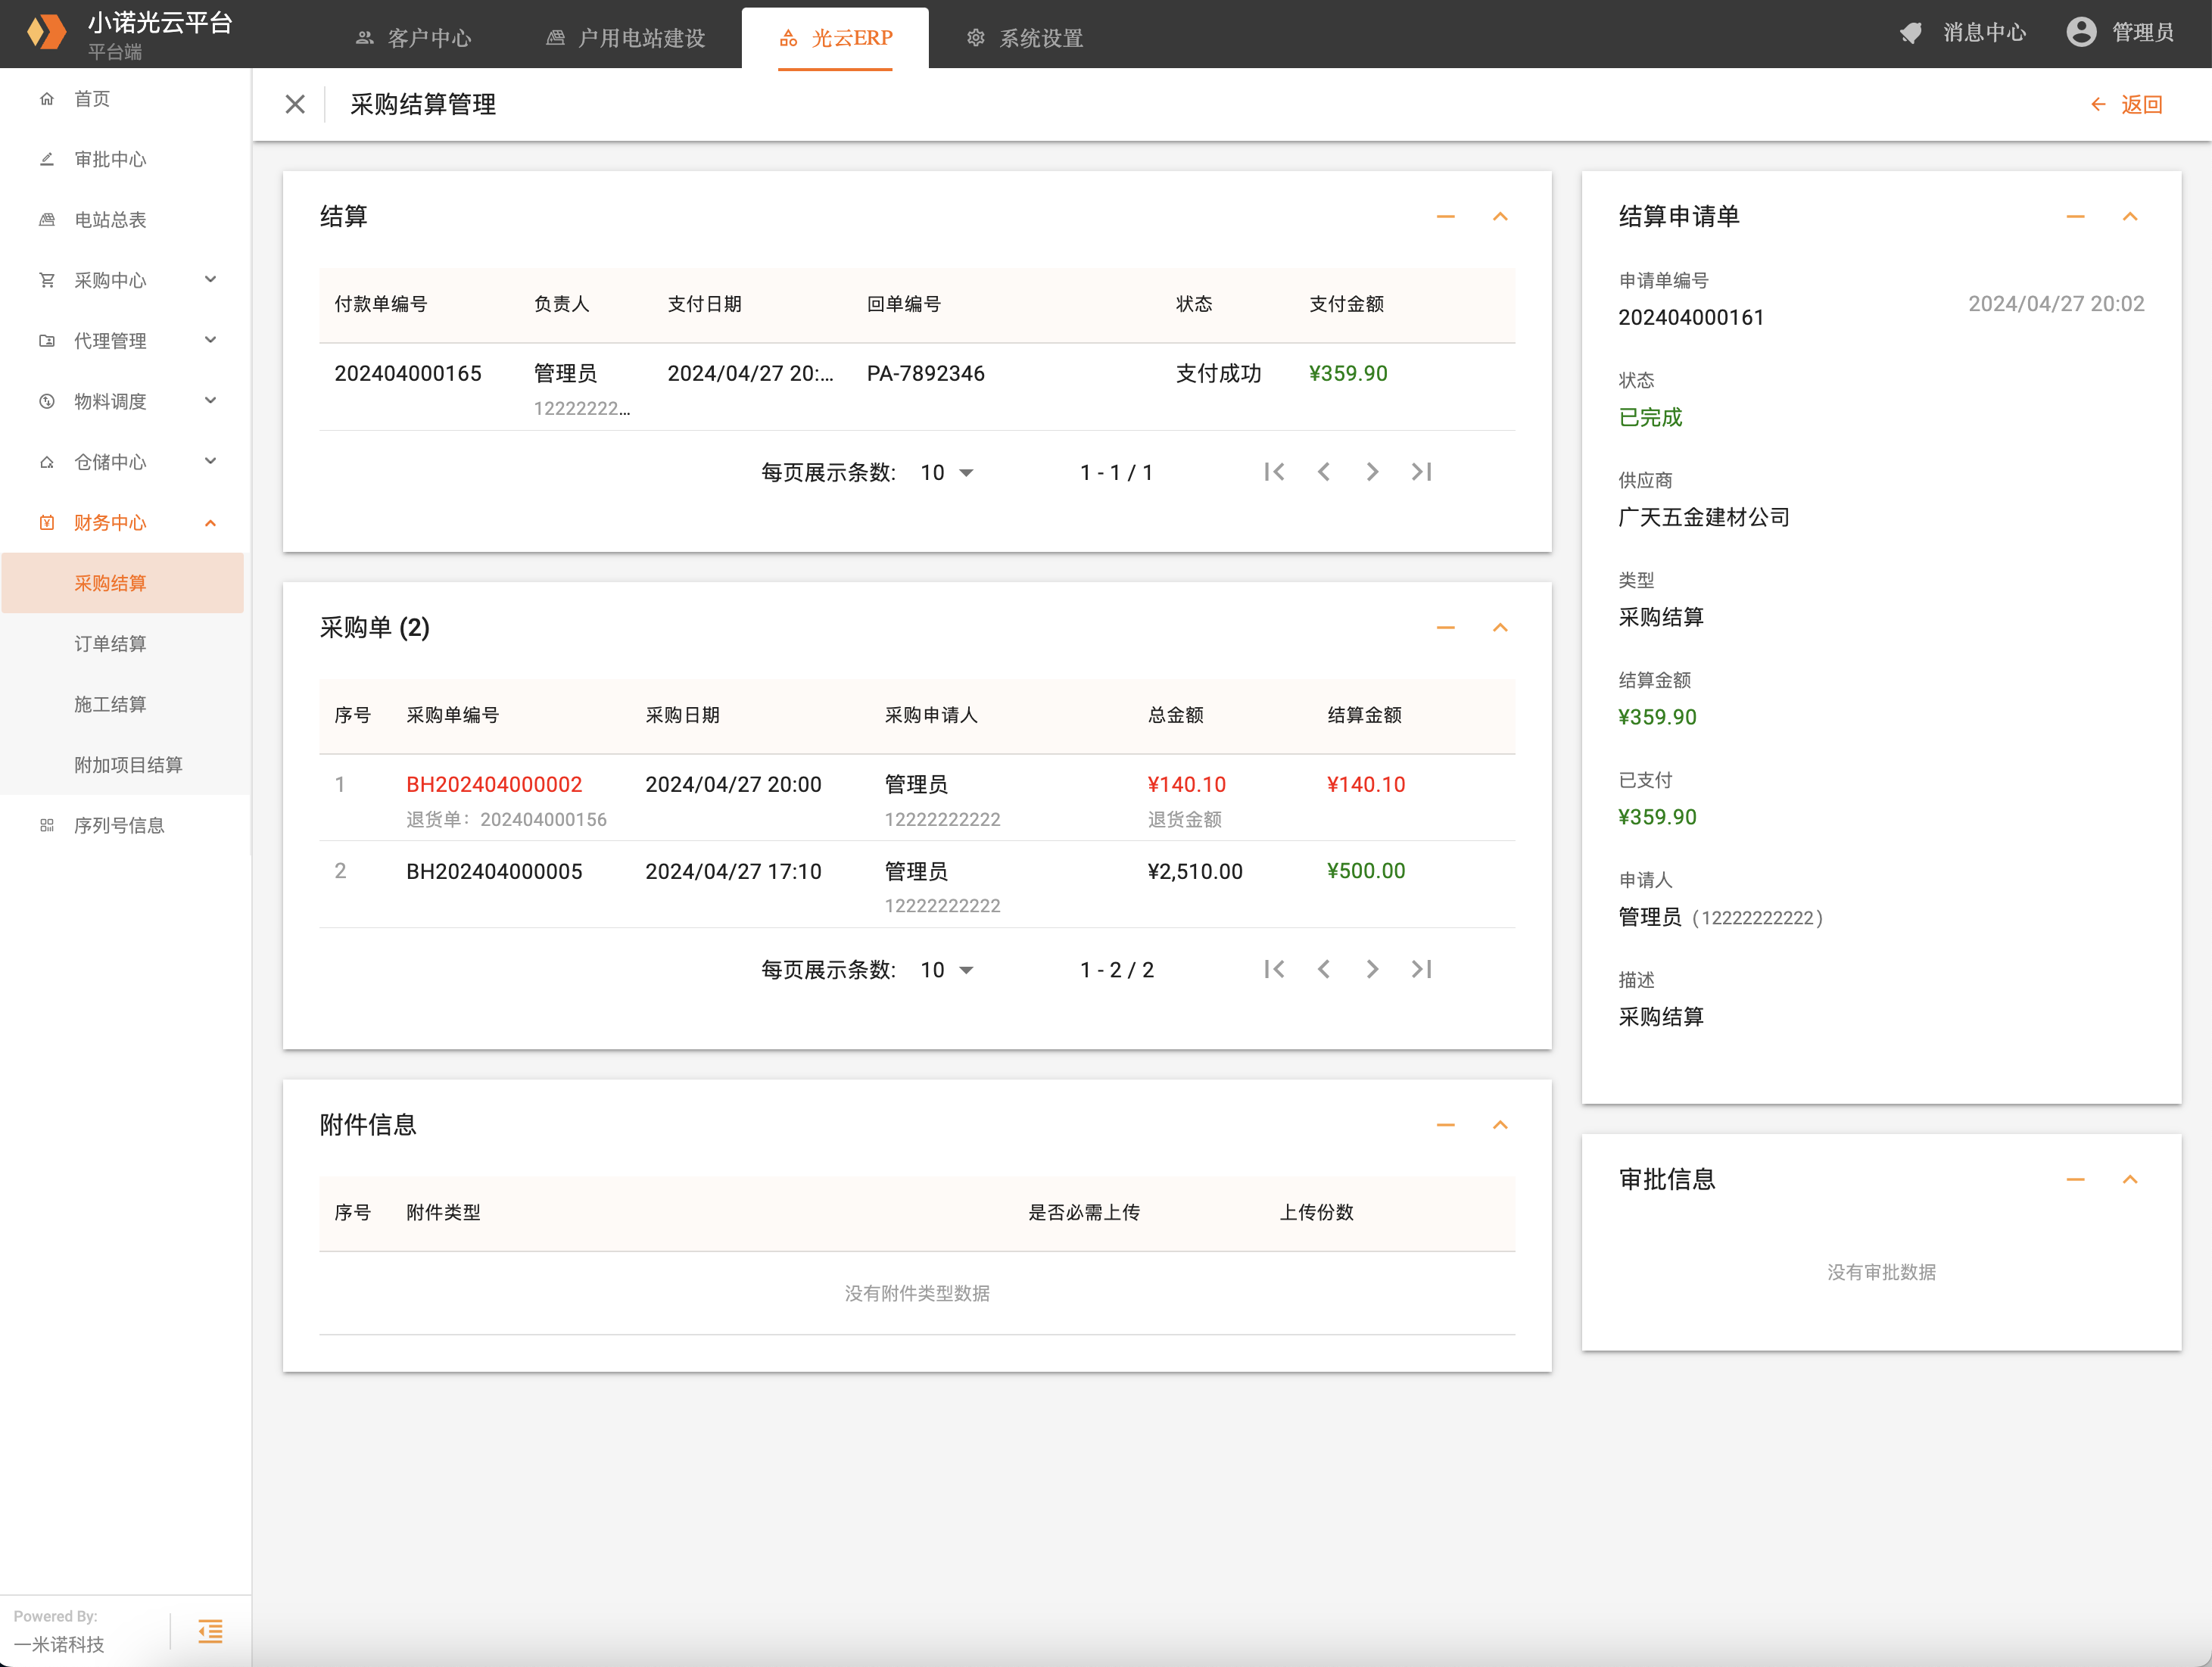Image resolution: width=2212 pixels, height=1667 pixels.
Task: Collapse the 附件信息 card with chevron
Action: tap(1500, 1125)
